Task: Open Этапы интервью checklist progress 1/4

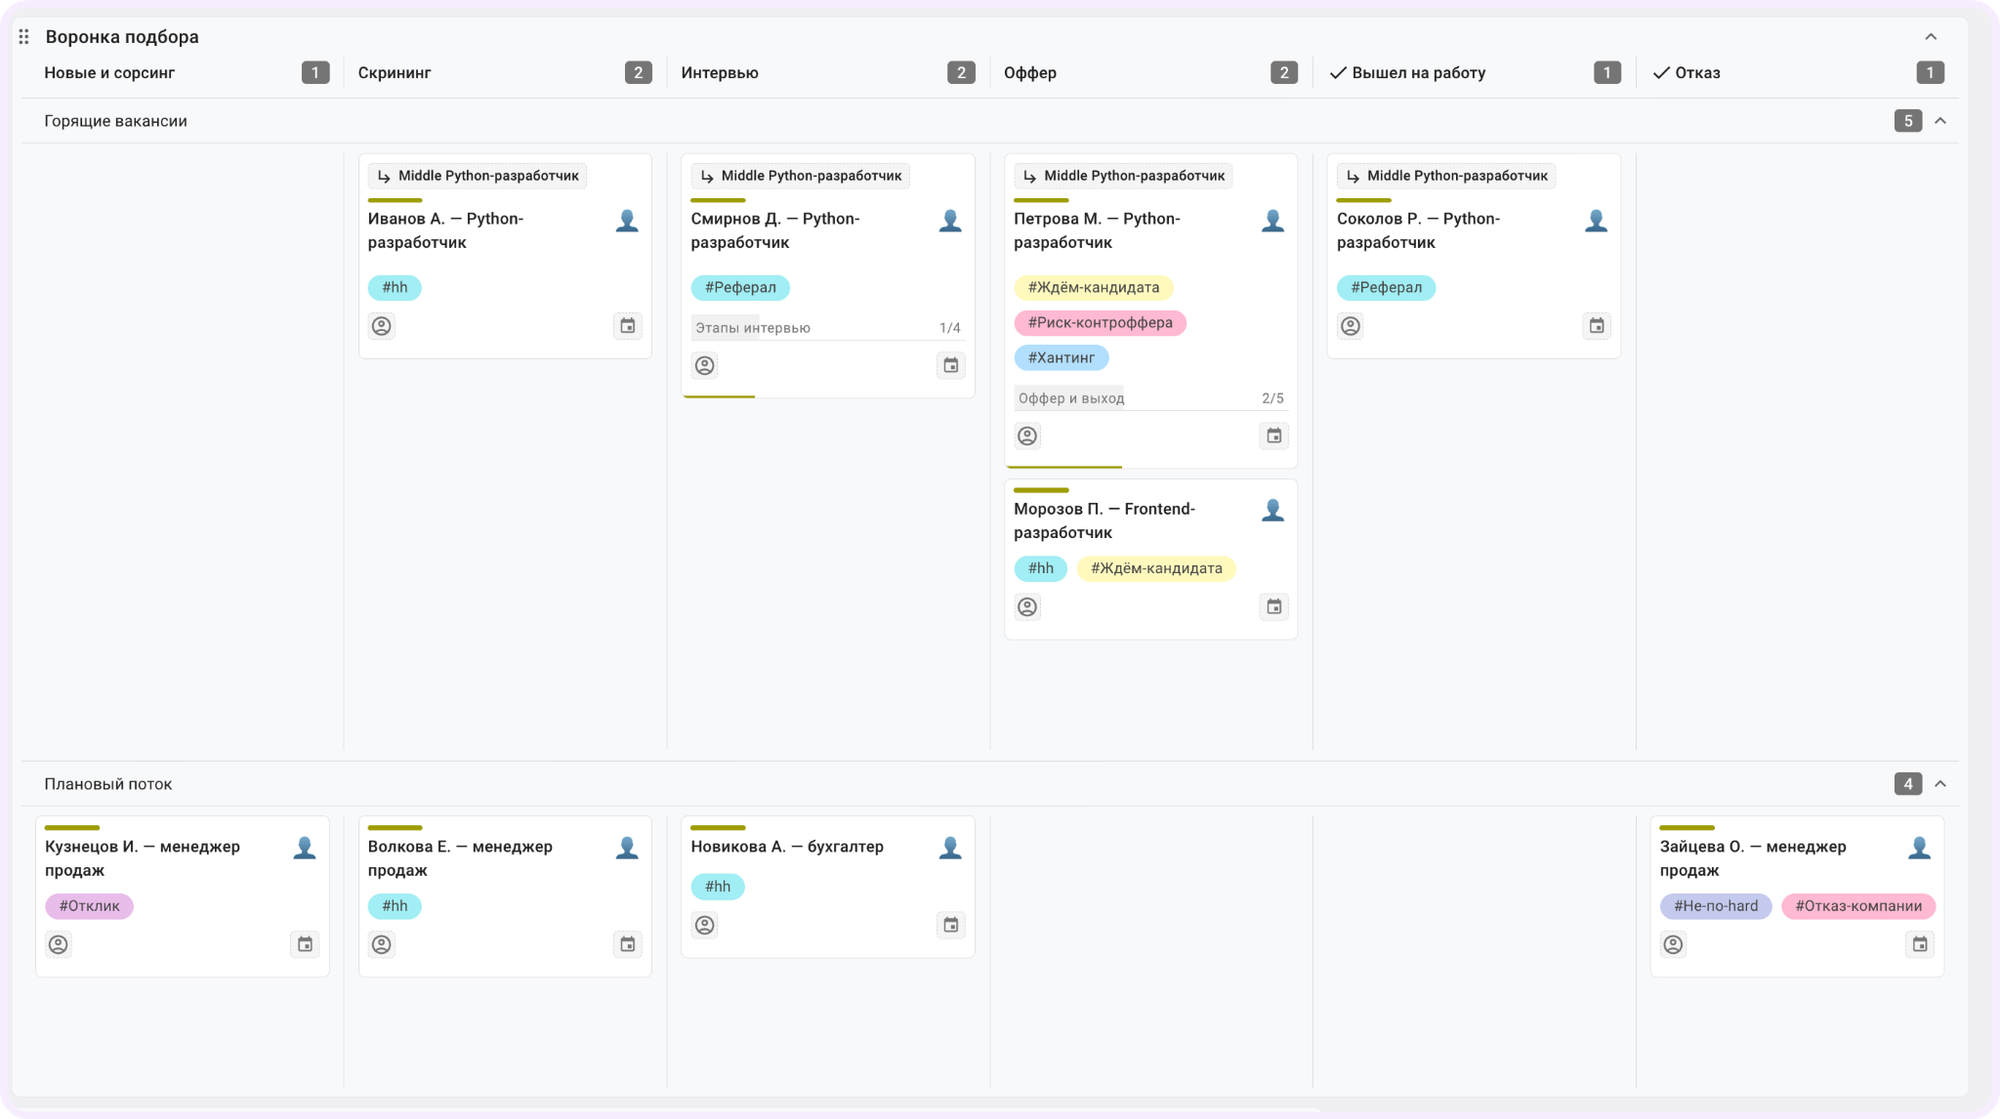Action: (827, 328)
